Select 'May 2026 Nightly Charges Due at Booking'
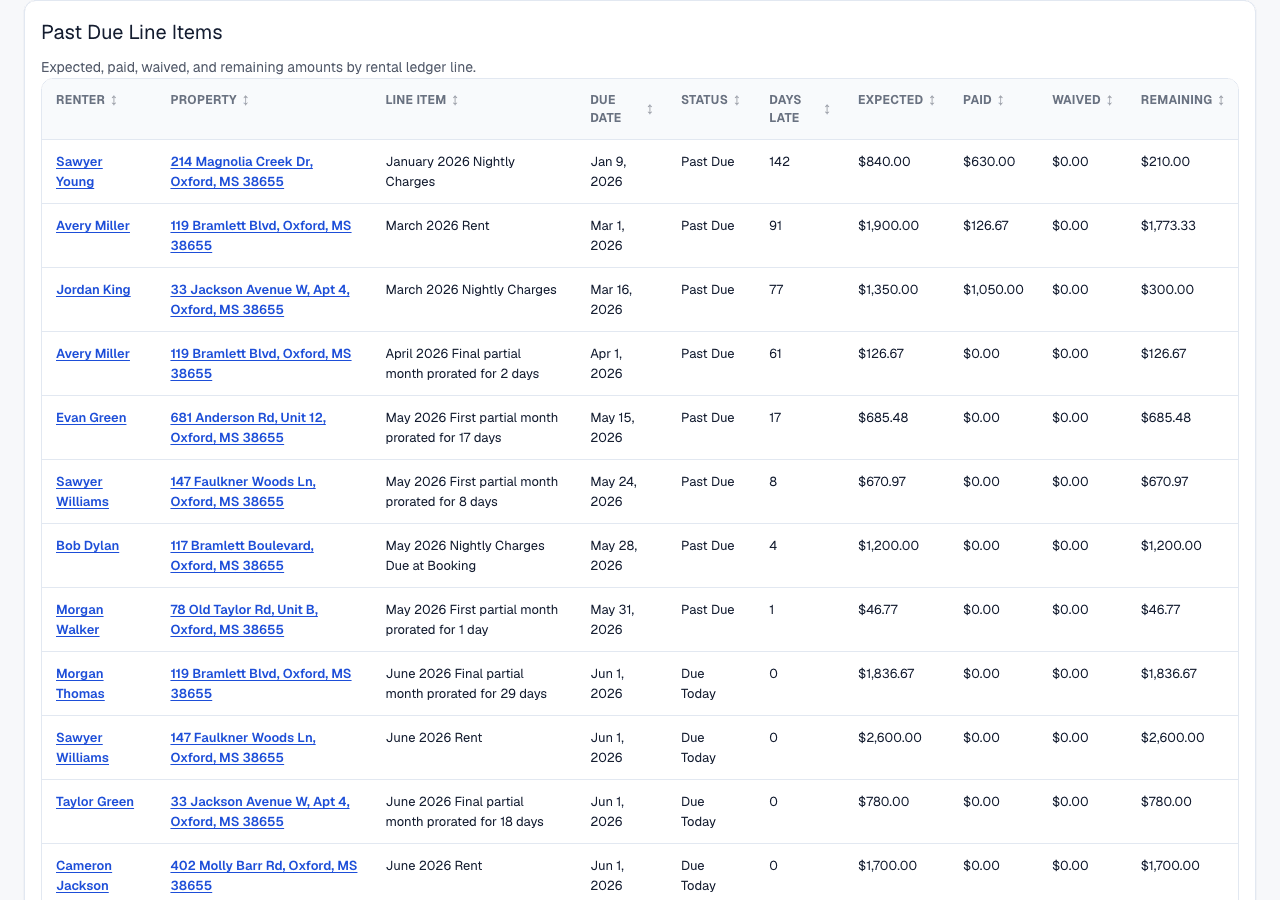 tap(465, 555)
